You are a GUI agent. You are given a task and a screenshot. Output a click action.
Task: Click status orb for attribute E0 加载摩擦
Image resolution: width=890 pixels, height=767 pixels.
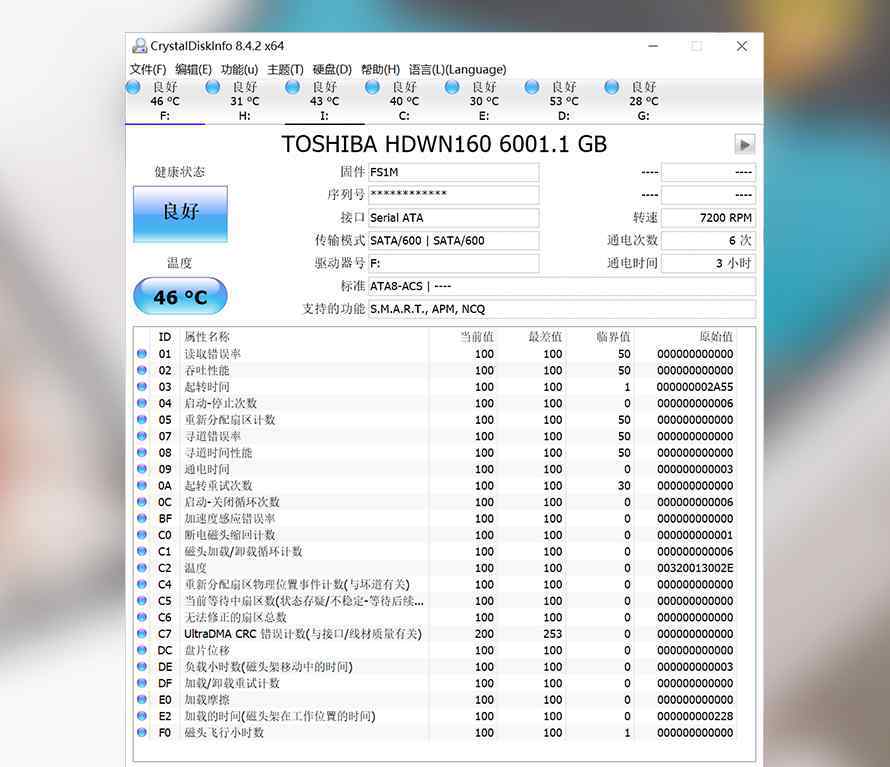142,699
